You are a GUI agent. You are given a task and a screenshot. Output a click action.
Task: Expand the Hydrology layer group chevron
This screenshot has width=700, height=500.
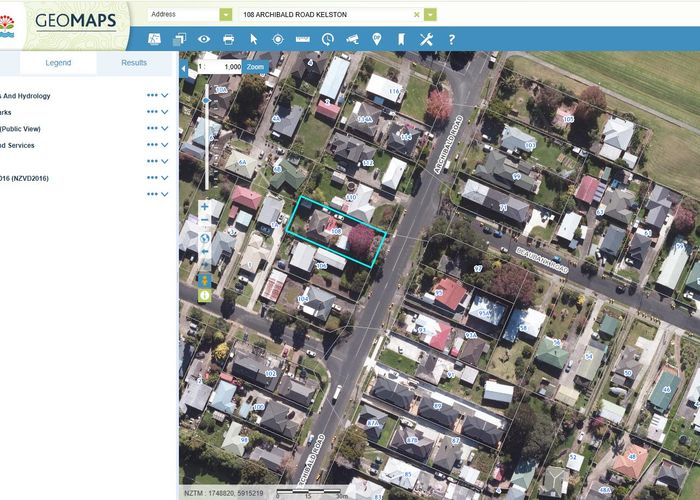pos(165,96)
